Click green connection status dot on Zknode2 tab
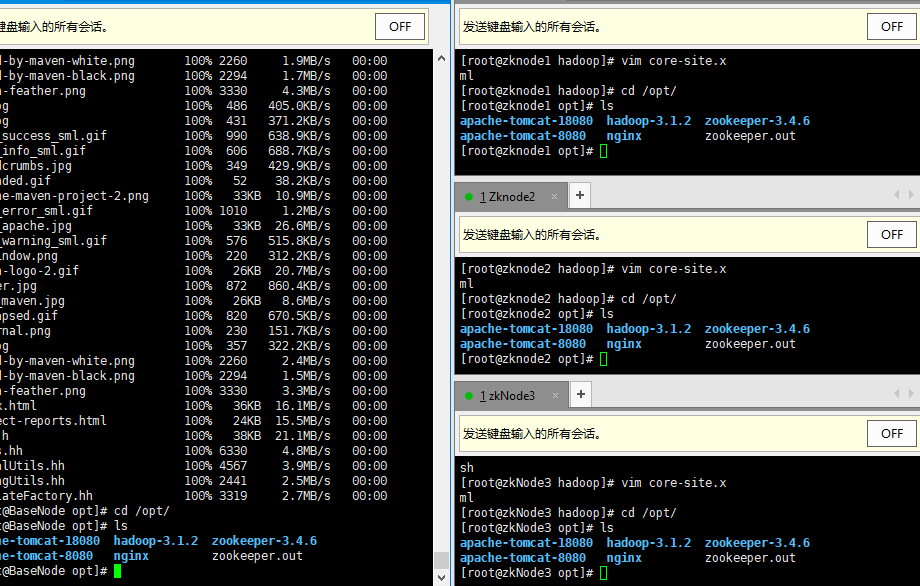The height and width of the screenshot is (586, 920). (469, 197)
